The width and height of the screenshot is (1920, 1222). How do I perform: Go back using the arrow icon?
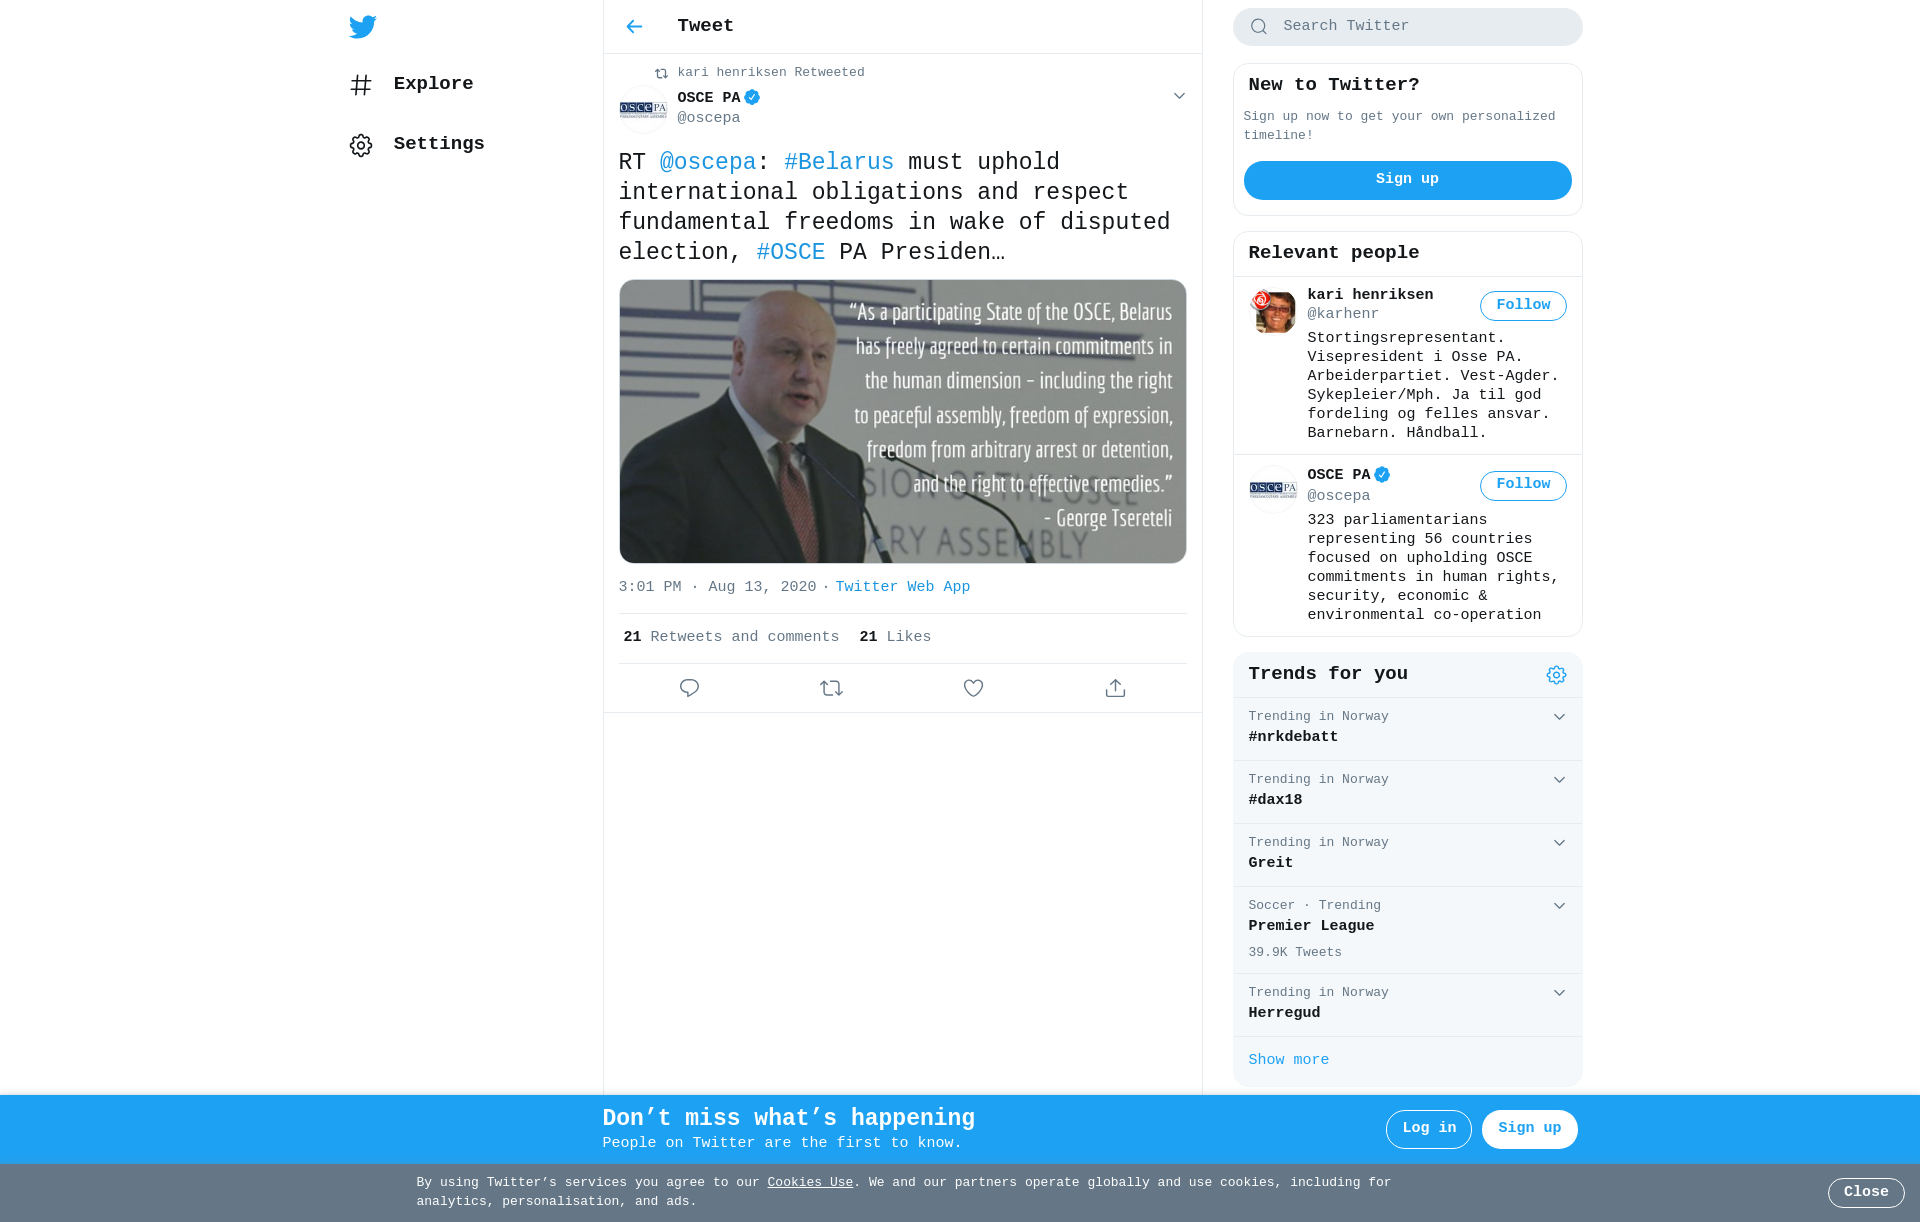[x=634, y=27]
